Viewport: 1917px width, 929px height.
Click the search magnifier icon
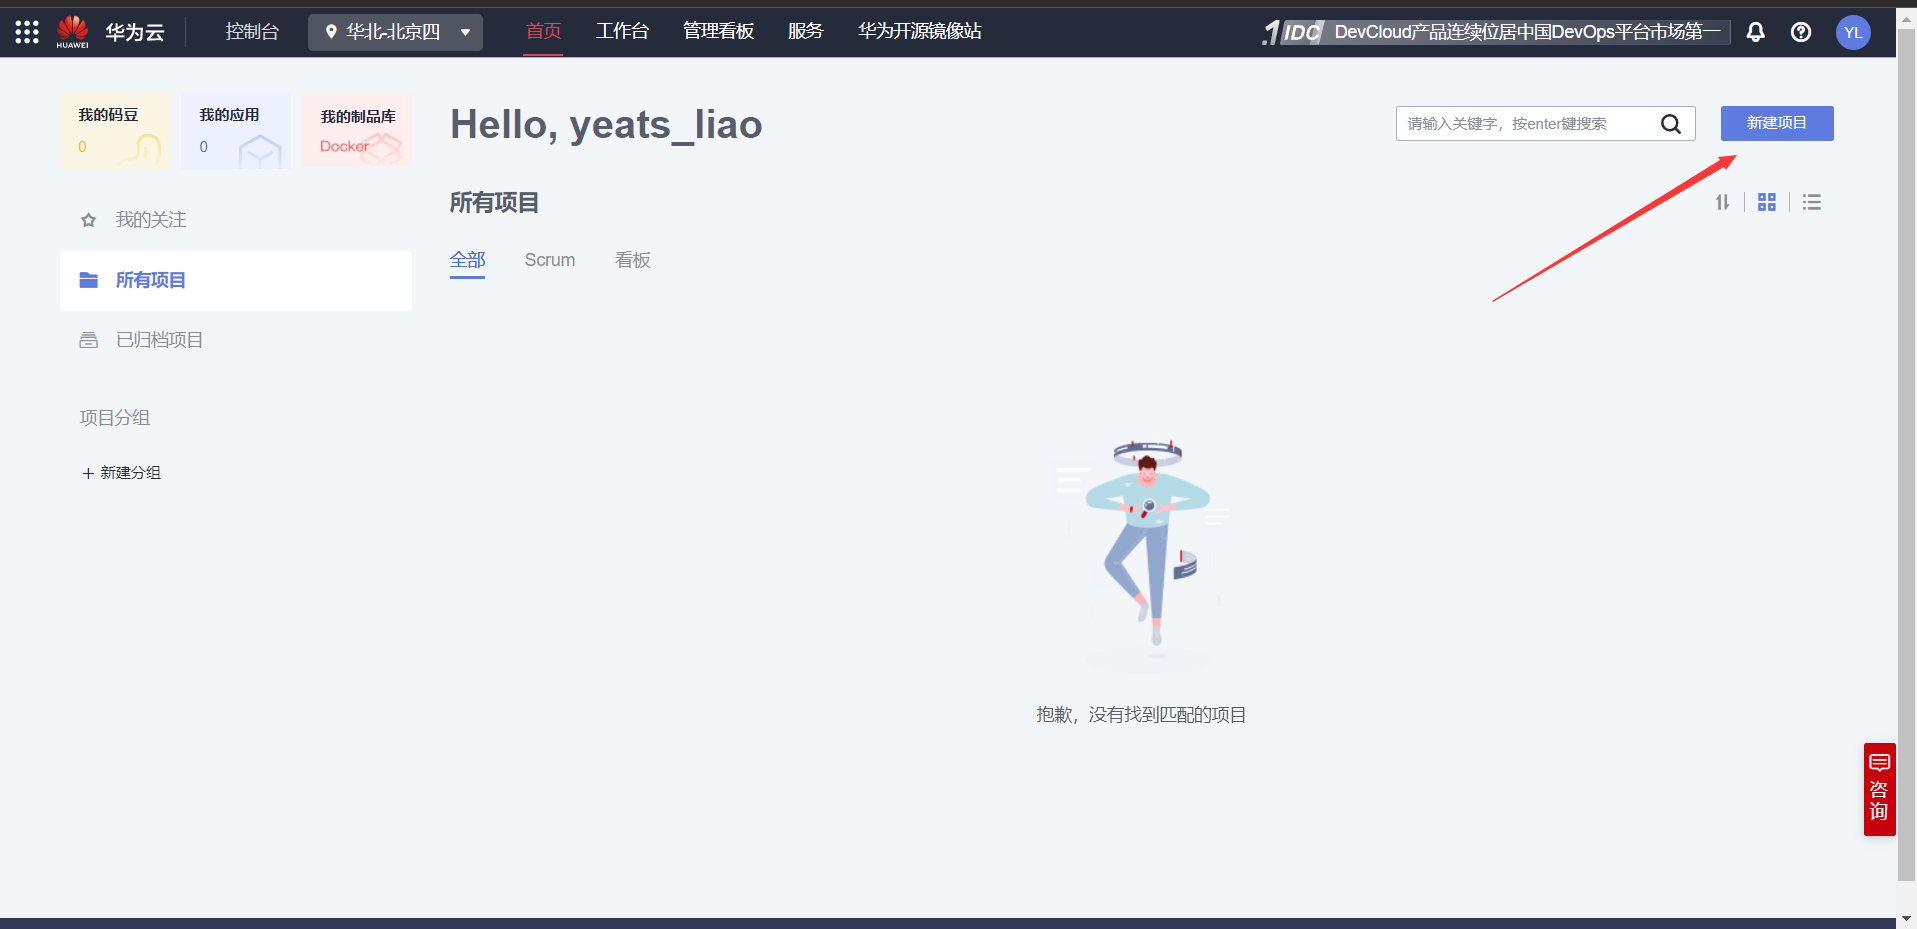(x=1671, y=123)
